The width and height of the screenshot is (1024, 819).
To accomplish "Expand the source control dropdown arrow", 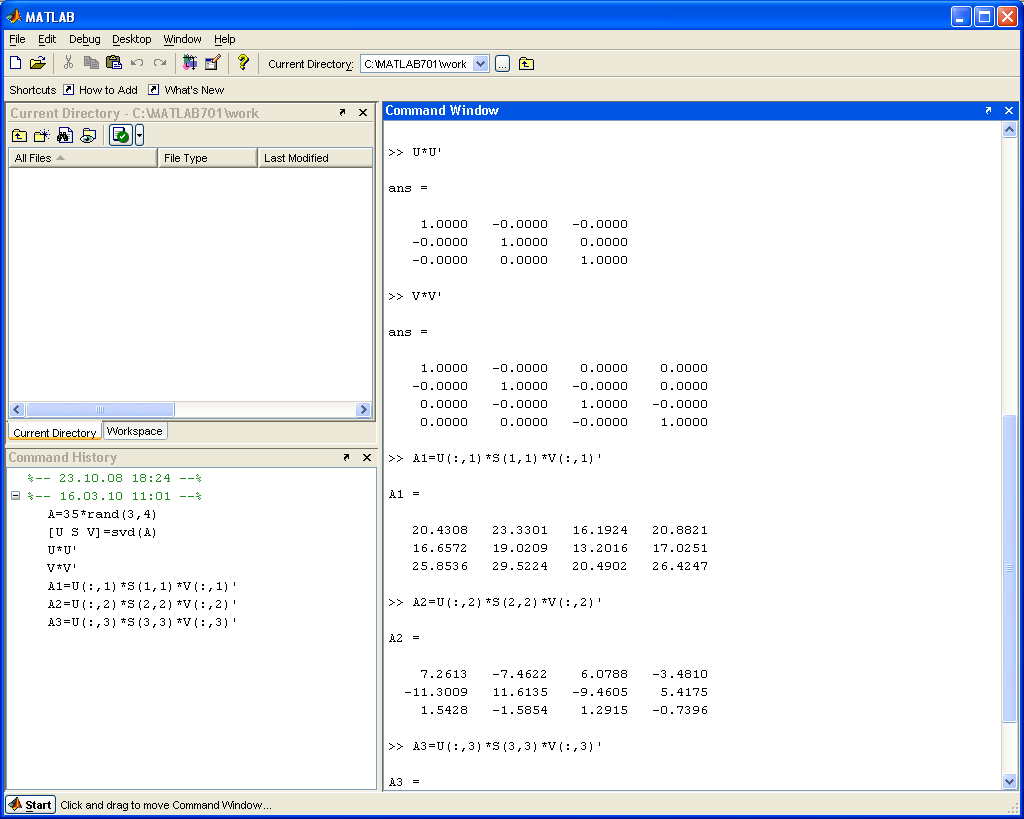I will pyautogui.click(x=139, y=135).
